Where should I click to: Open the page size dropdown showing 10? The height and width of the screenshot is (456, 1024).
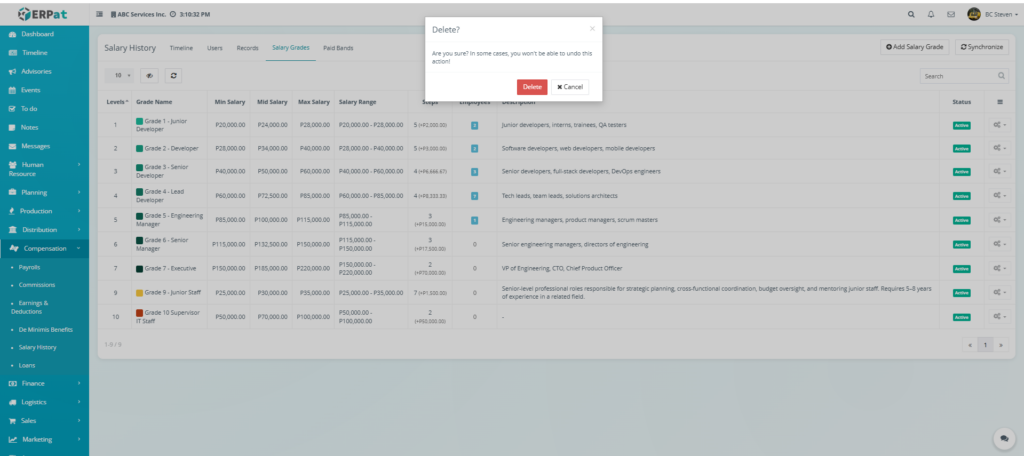click(x=120, y=76)
